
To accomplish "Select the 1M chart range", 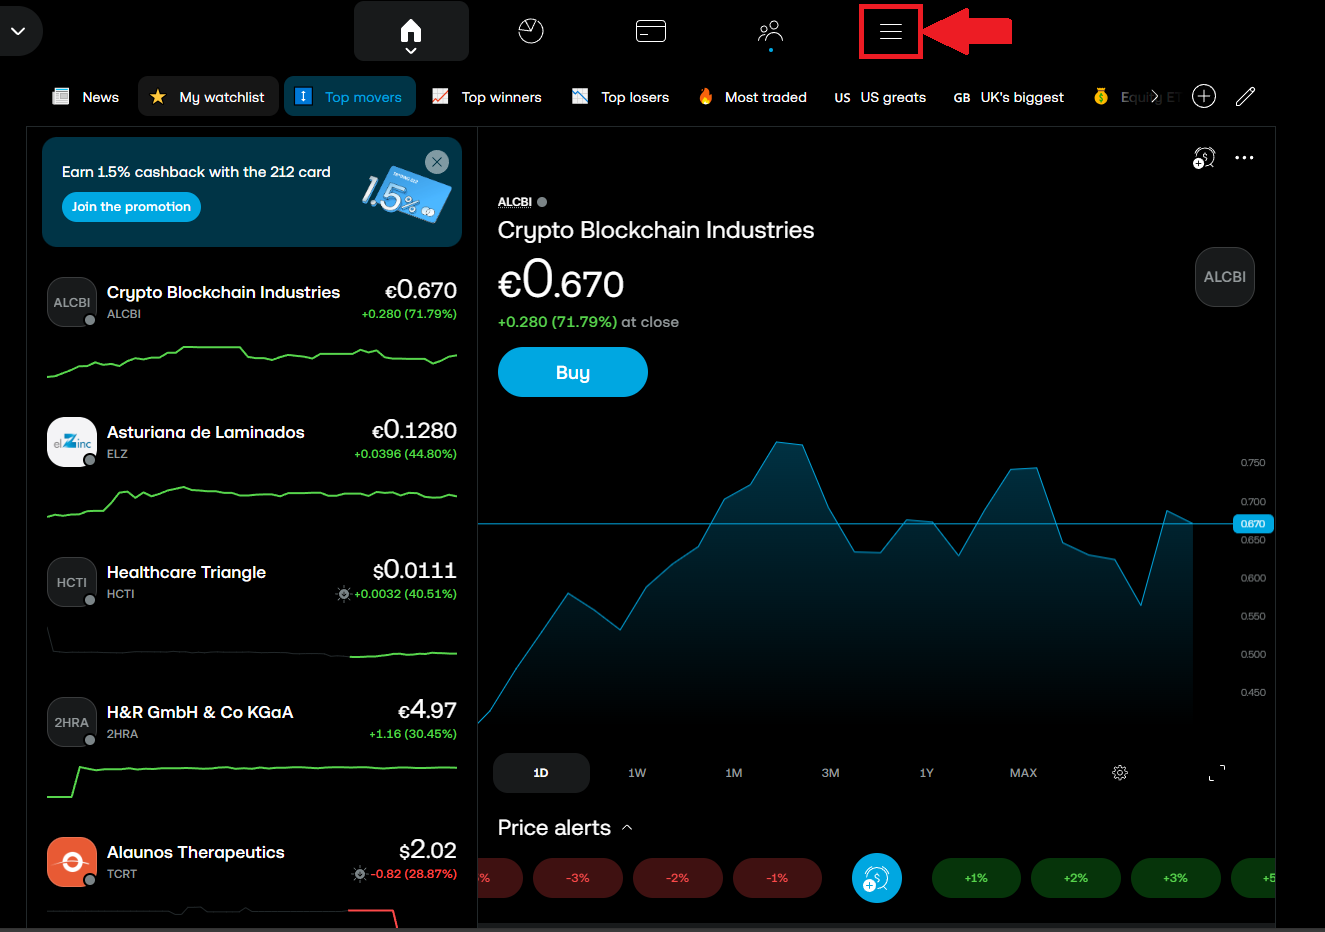I will pyautogui.click(x=734, y=773).
